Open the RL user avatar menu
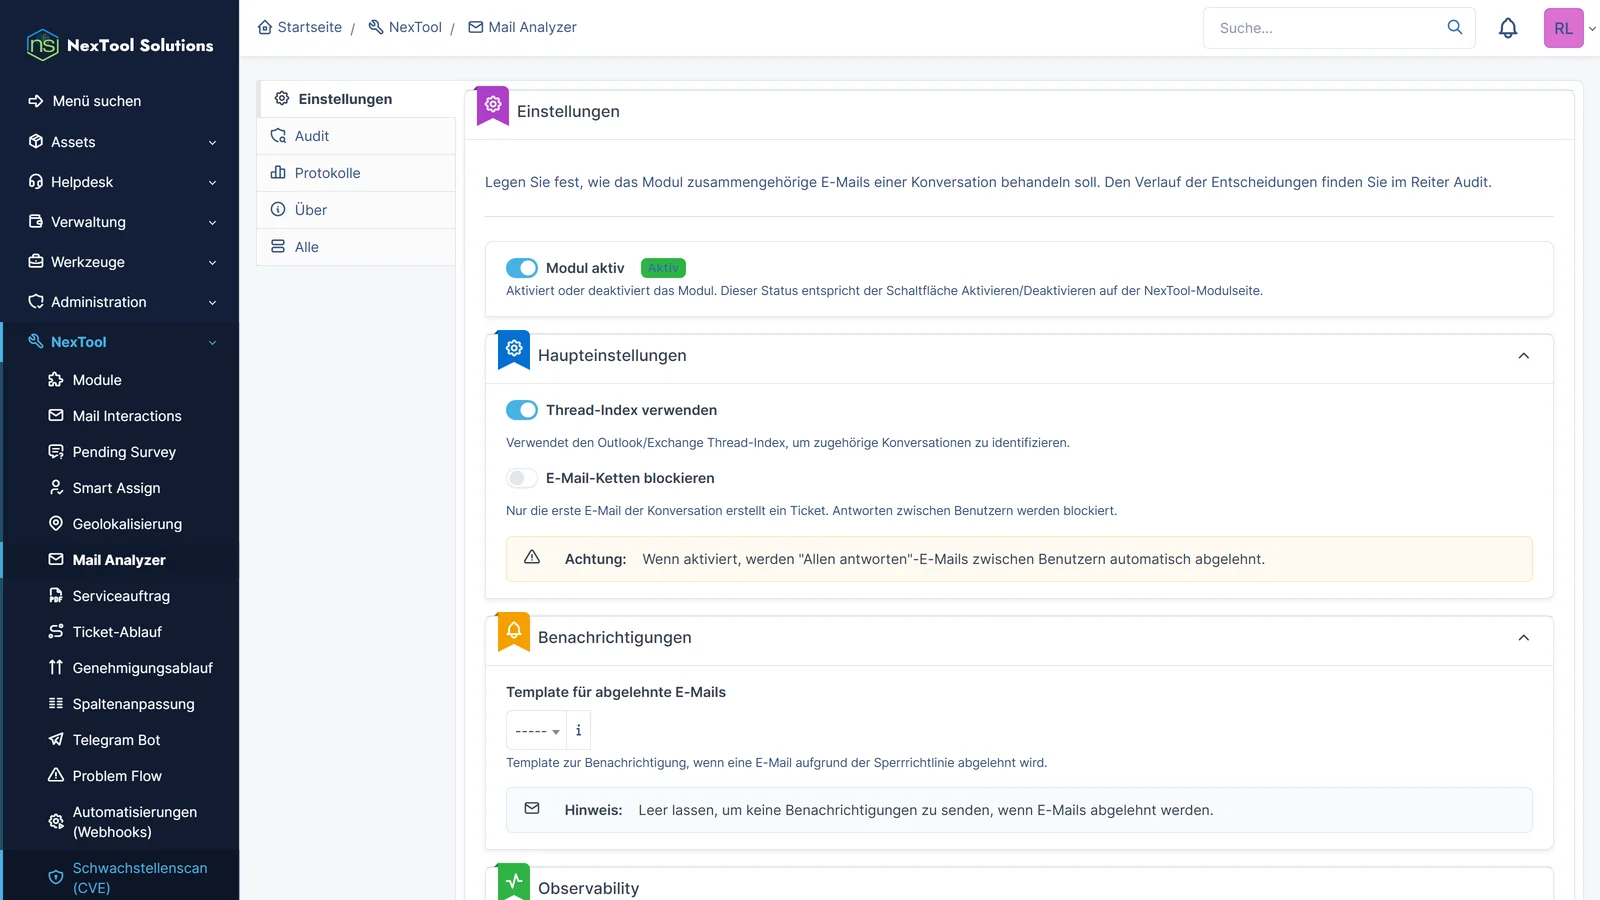The height and width of the screenshot is (900, 1600). click(1563, 28)
